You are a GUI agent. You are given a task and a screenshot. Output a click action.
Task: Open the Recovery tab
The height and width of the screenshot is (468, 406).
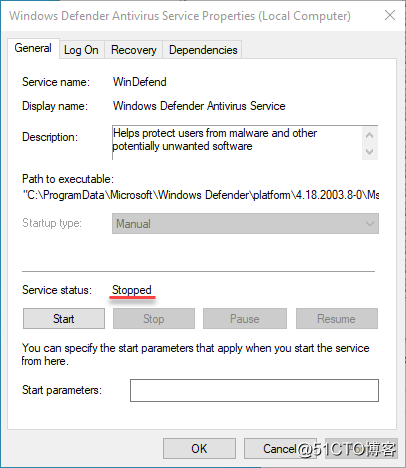point(134,50)
